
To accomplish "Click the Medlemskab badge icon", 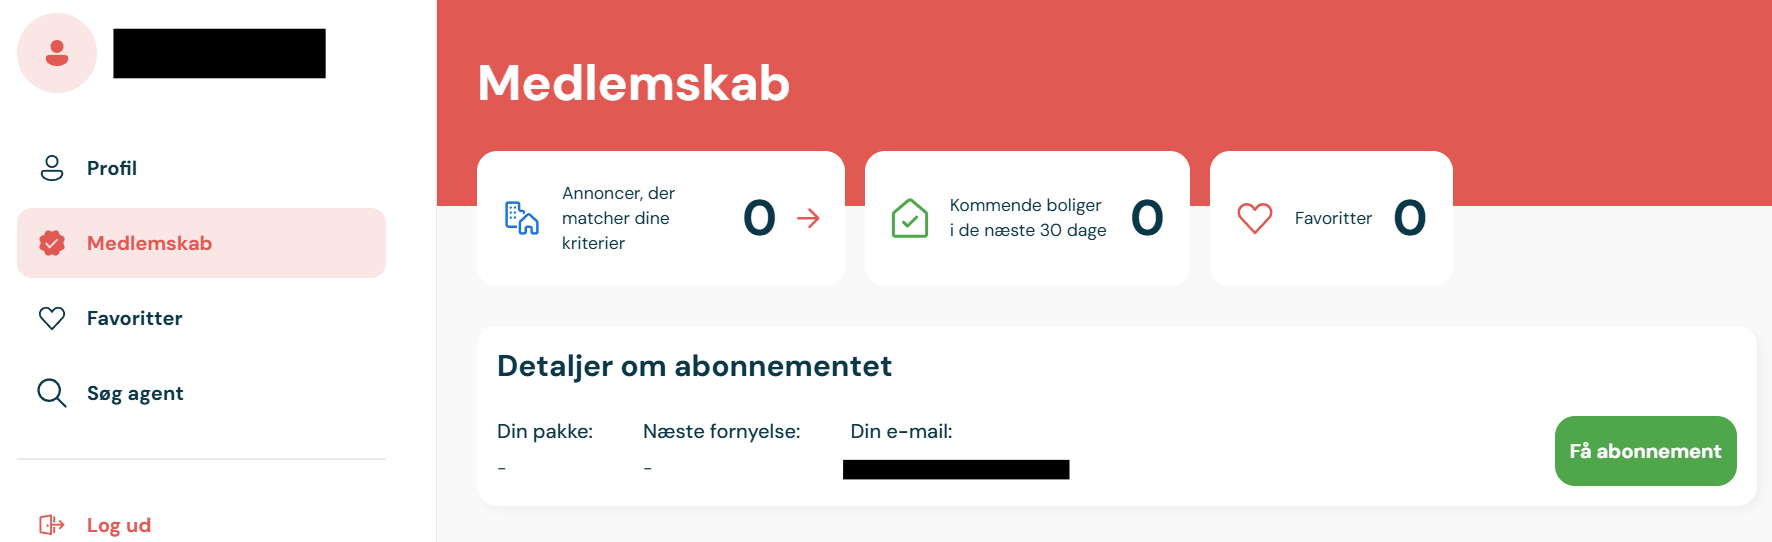I will [x=52, y=243].
